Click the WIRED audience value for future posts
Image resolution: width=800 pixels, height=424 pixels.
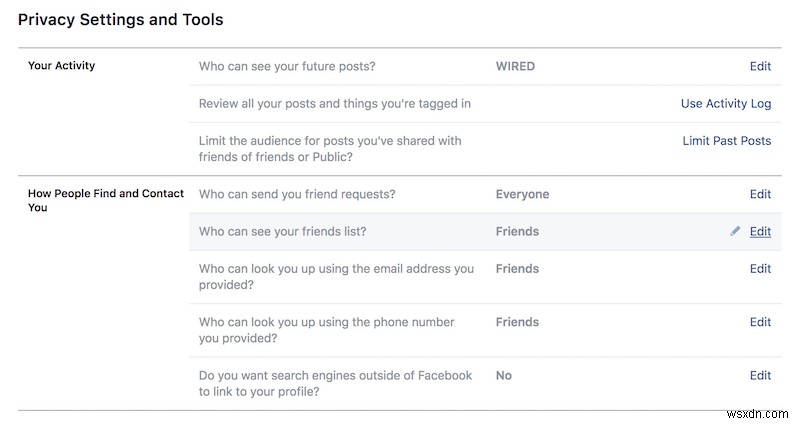pos(515,67)
